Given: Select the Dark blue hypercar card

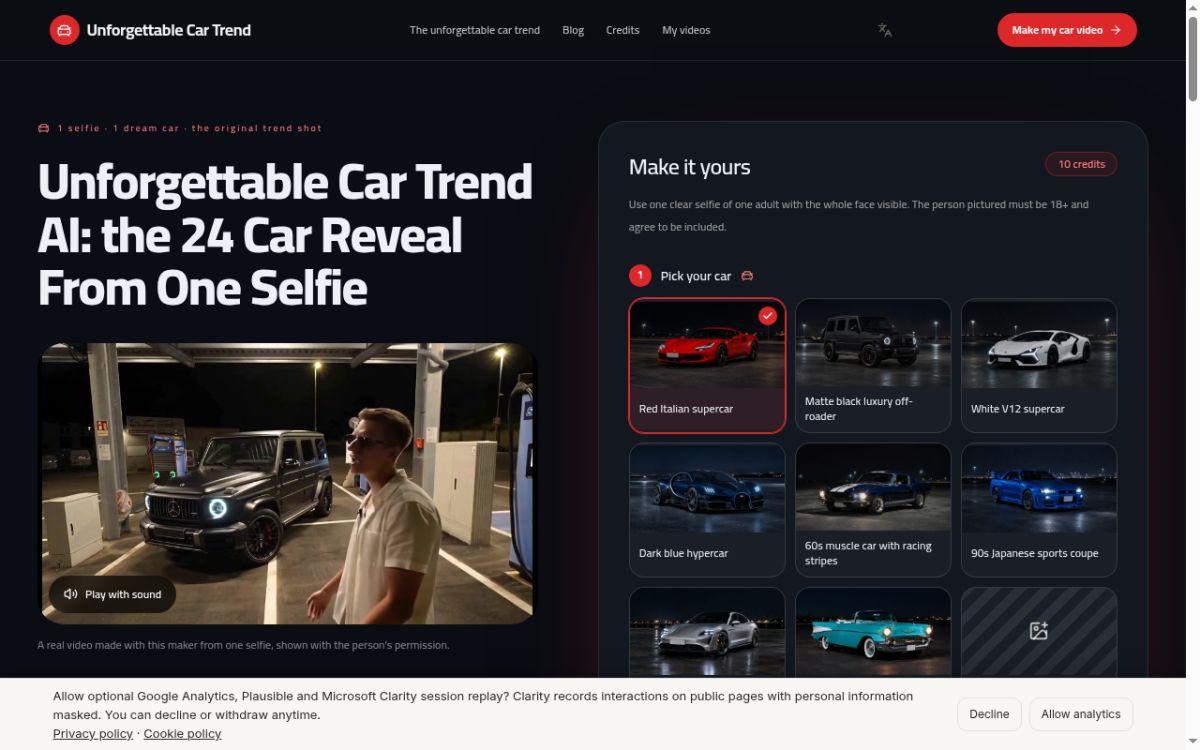Looking at the screenshot, I should point(707,510).
